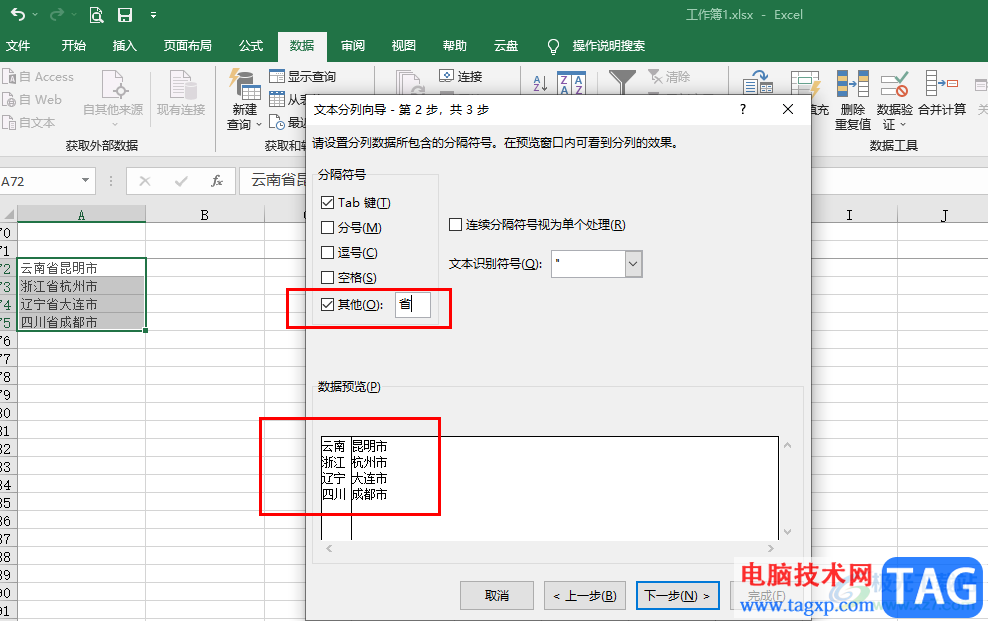Open the 视图 ribbon tab
This screenshot has height=621, width=988.
point(403,45)
